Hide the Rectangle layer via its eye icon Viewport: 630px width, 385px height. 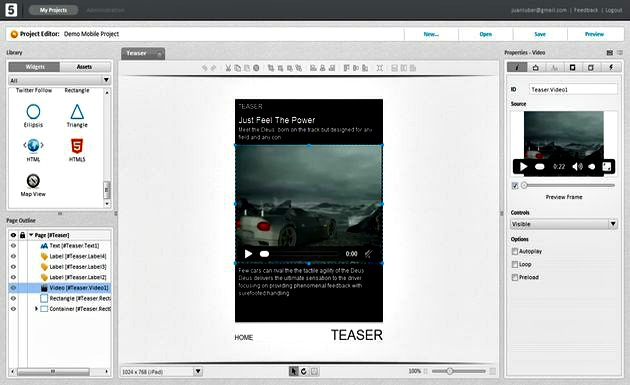(13, 298)
